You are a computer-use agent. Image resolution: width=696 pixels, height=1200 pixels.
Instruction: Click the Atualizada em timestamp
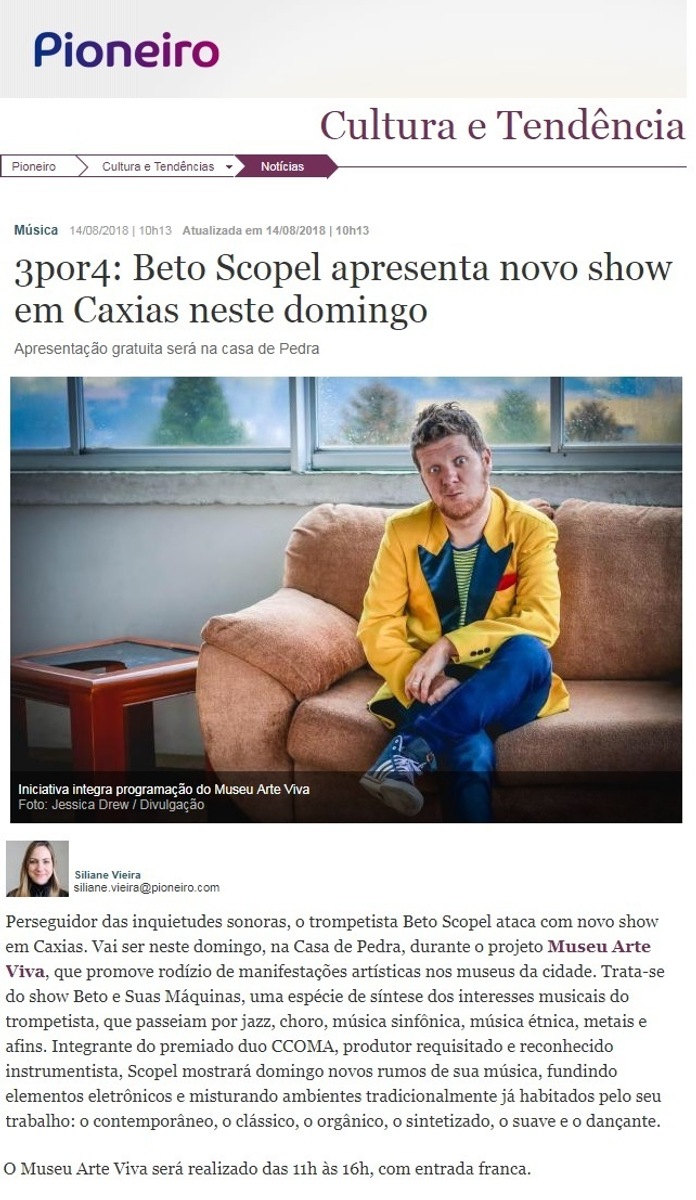276,230
